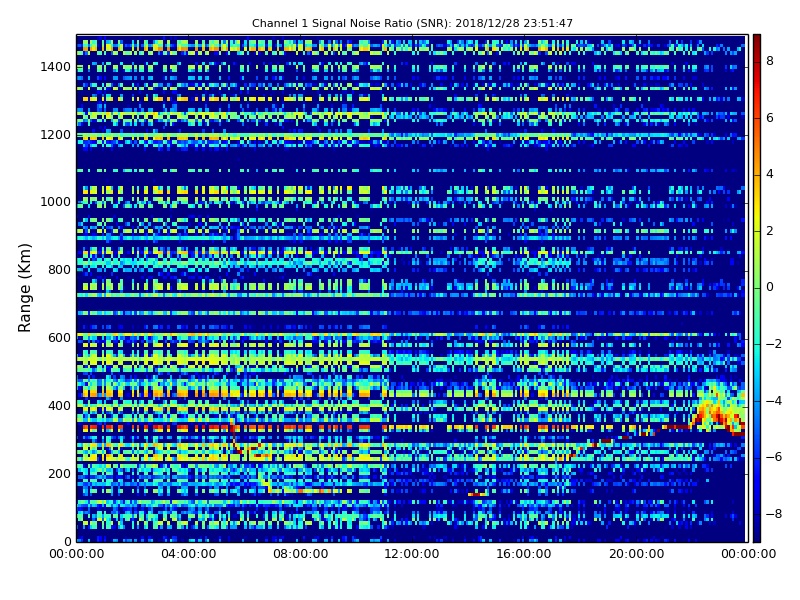Click the 08:00:00 time axis label
Viewport: 800px width, 600px height.
point(301,554)
